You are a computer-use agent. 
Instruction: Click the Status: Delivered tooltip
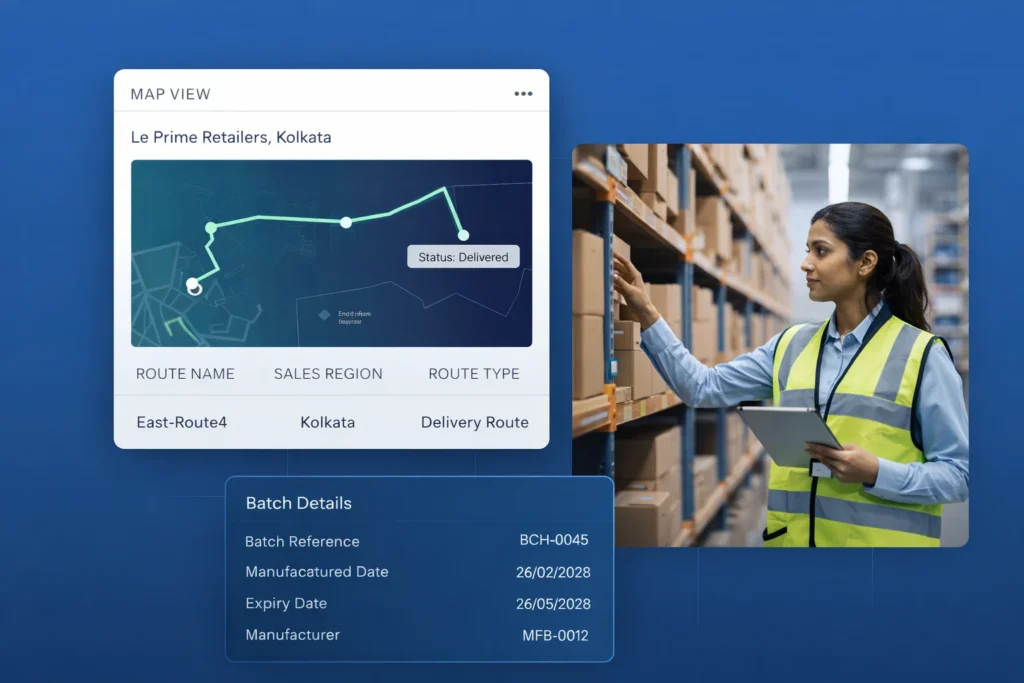463,257
